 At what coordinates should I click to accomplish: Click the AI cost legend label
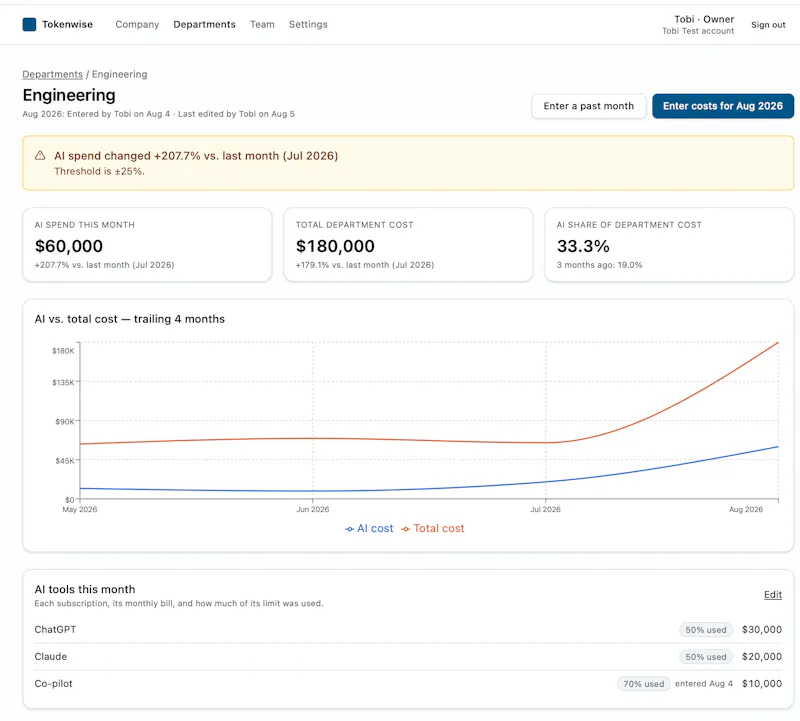coord(375,529)
